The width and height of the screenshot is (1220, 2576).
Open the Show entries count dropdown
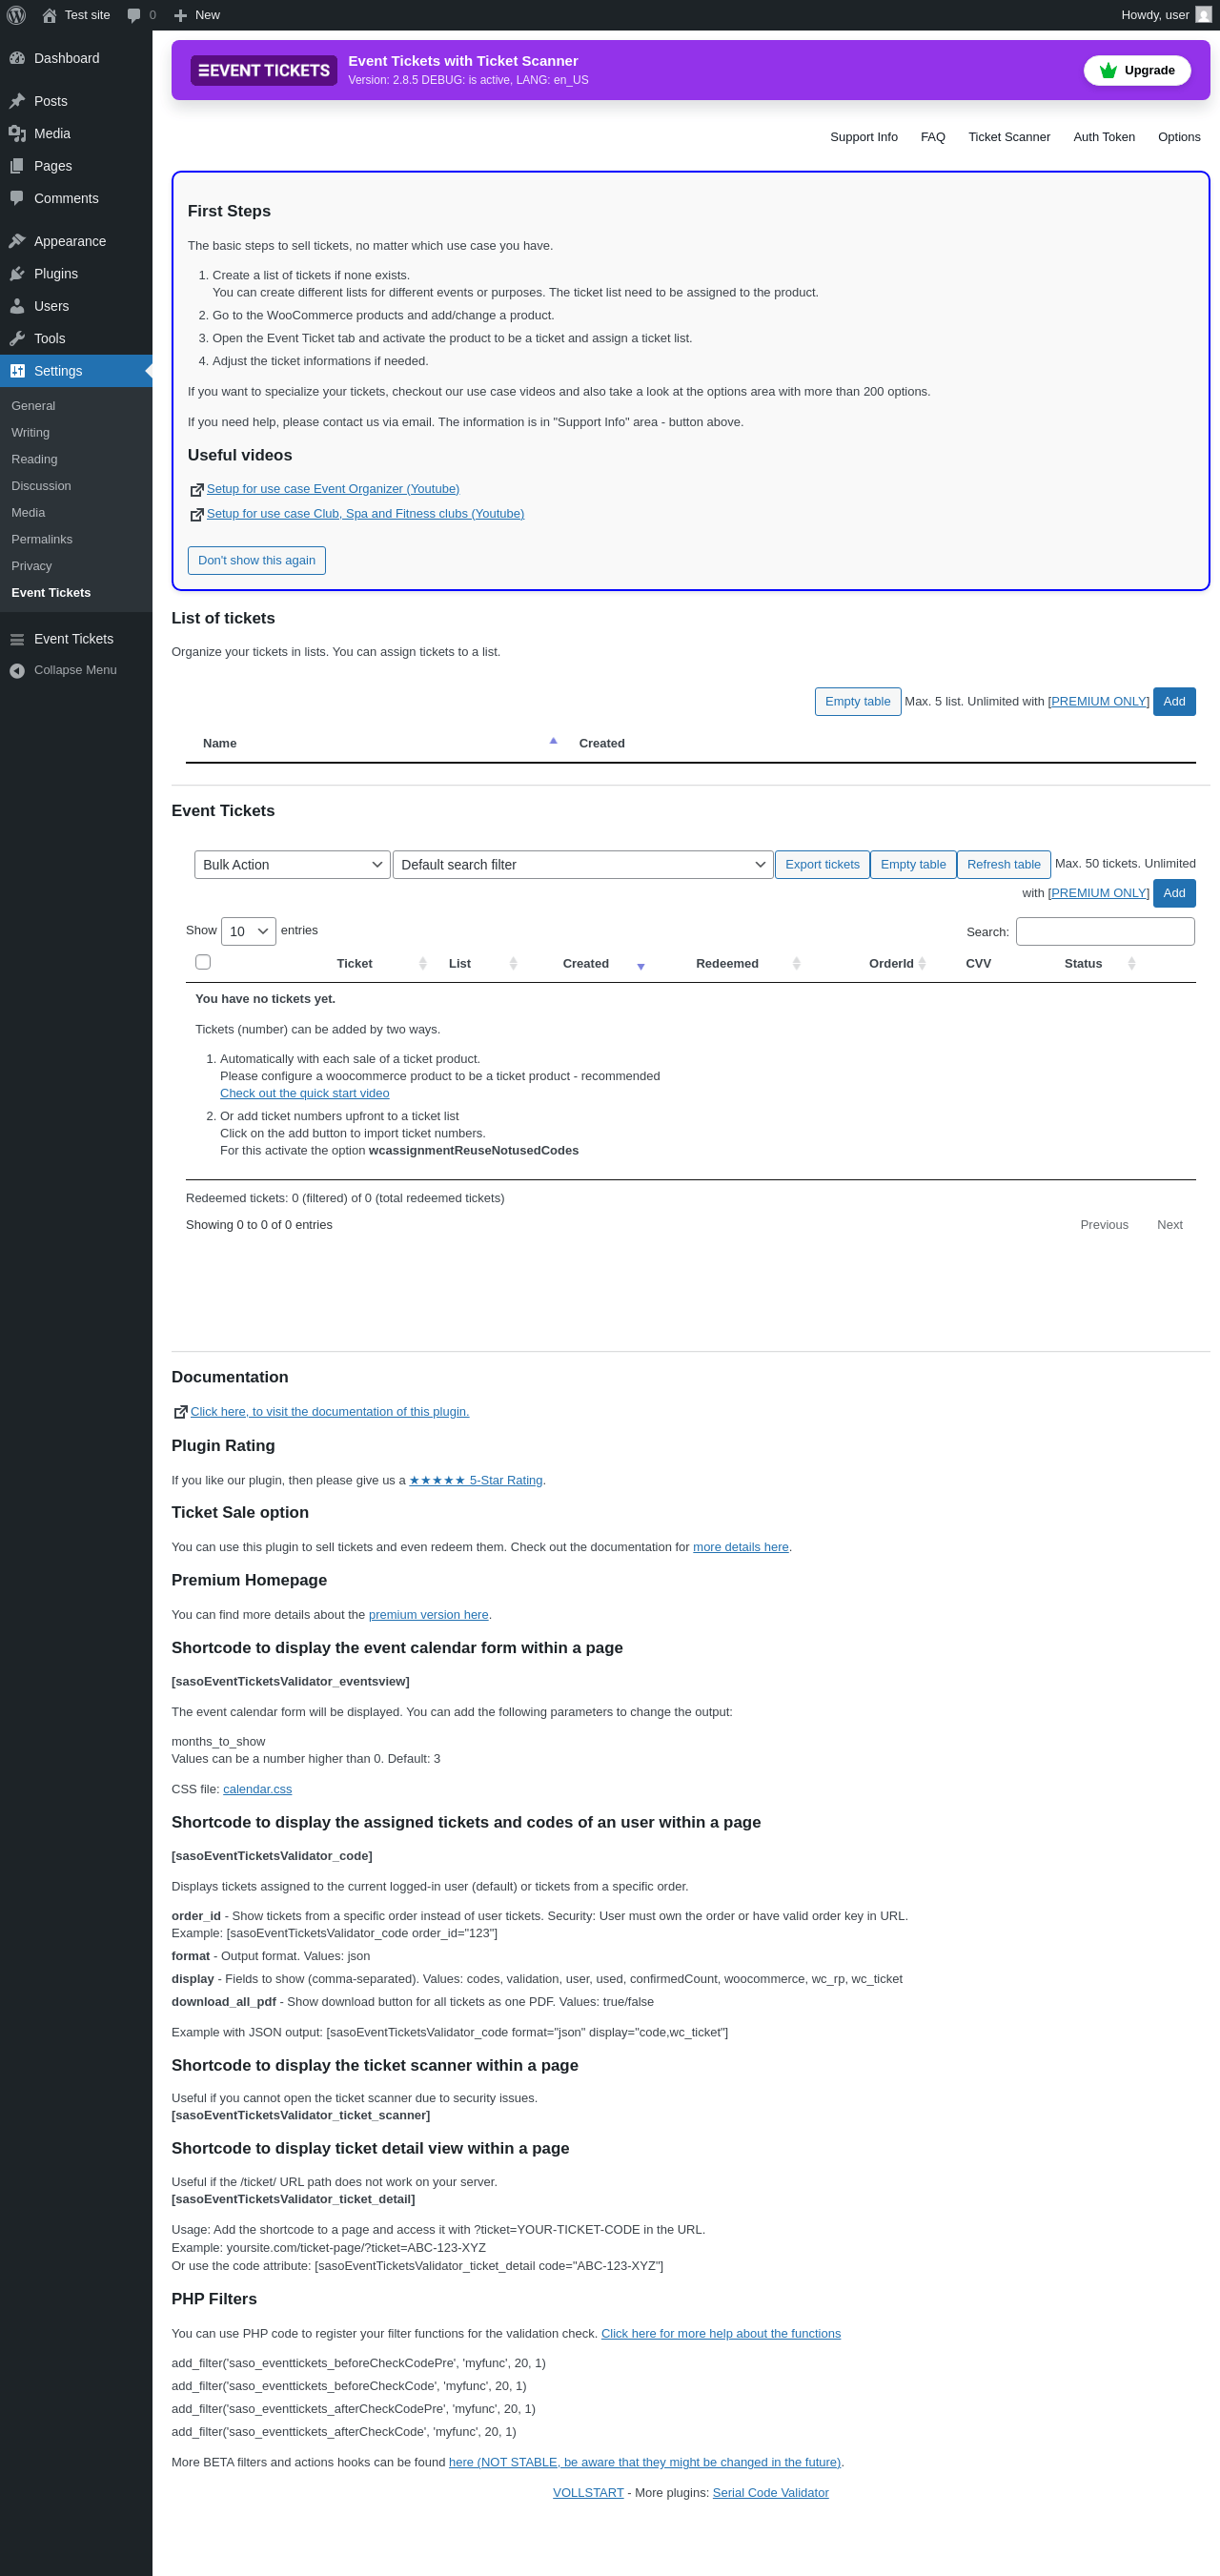[x=248, y=931]
